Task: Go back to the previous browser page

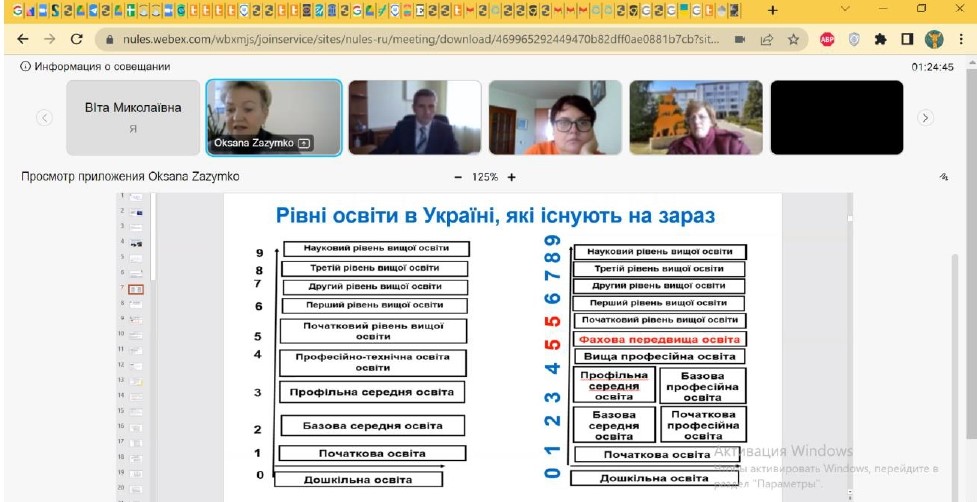Action: tap(22, 39)
